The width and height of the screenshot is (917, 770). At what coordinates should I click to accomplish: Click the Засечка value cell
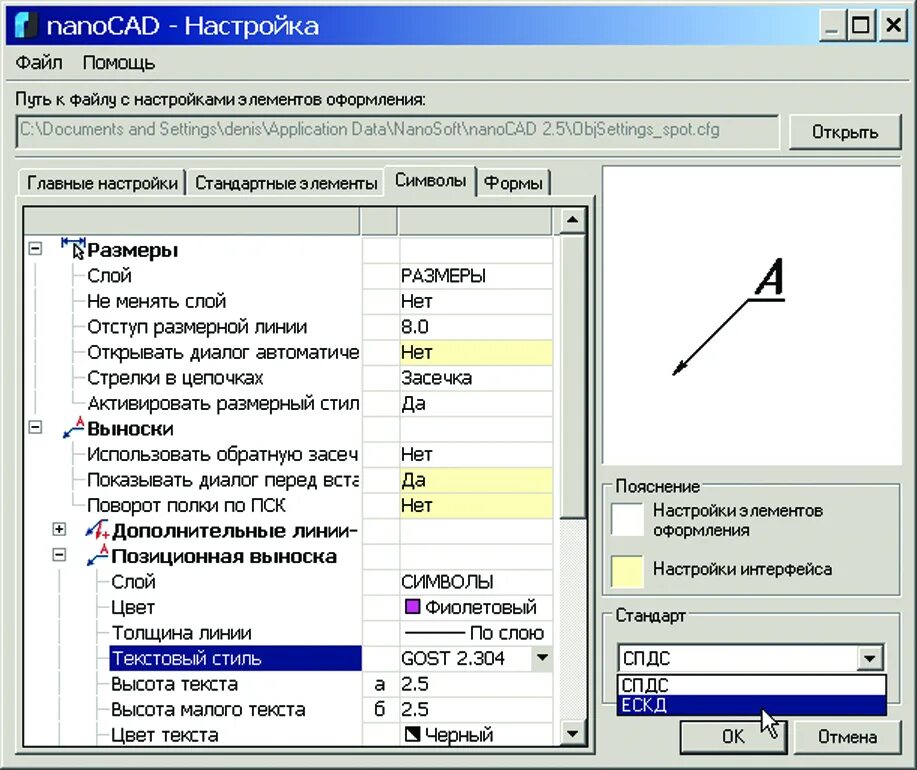coord(475,378)
